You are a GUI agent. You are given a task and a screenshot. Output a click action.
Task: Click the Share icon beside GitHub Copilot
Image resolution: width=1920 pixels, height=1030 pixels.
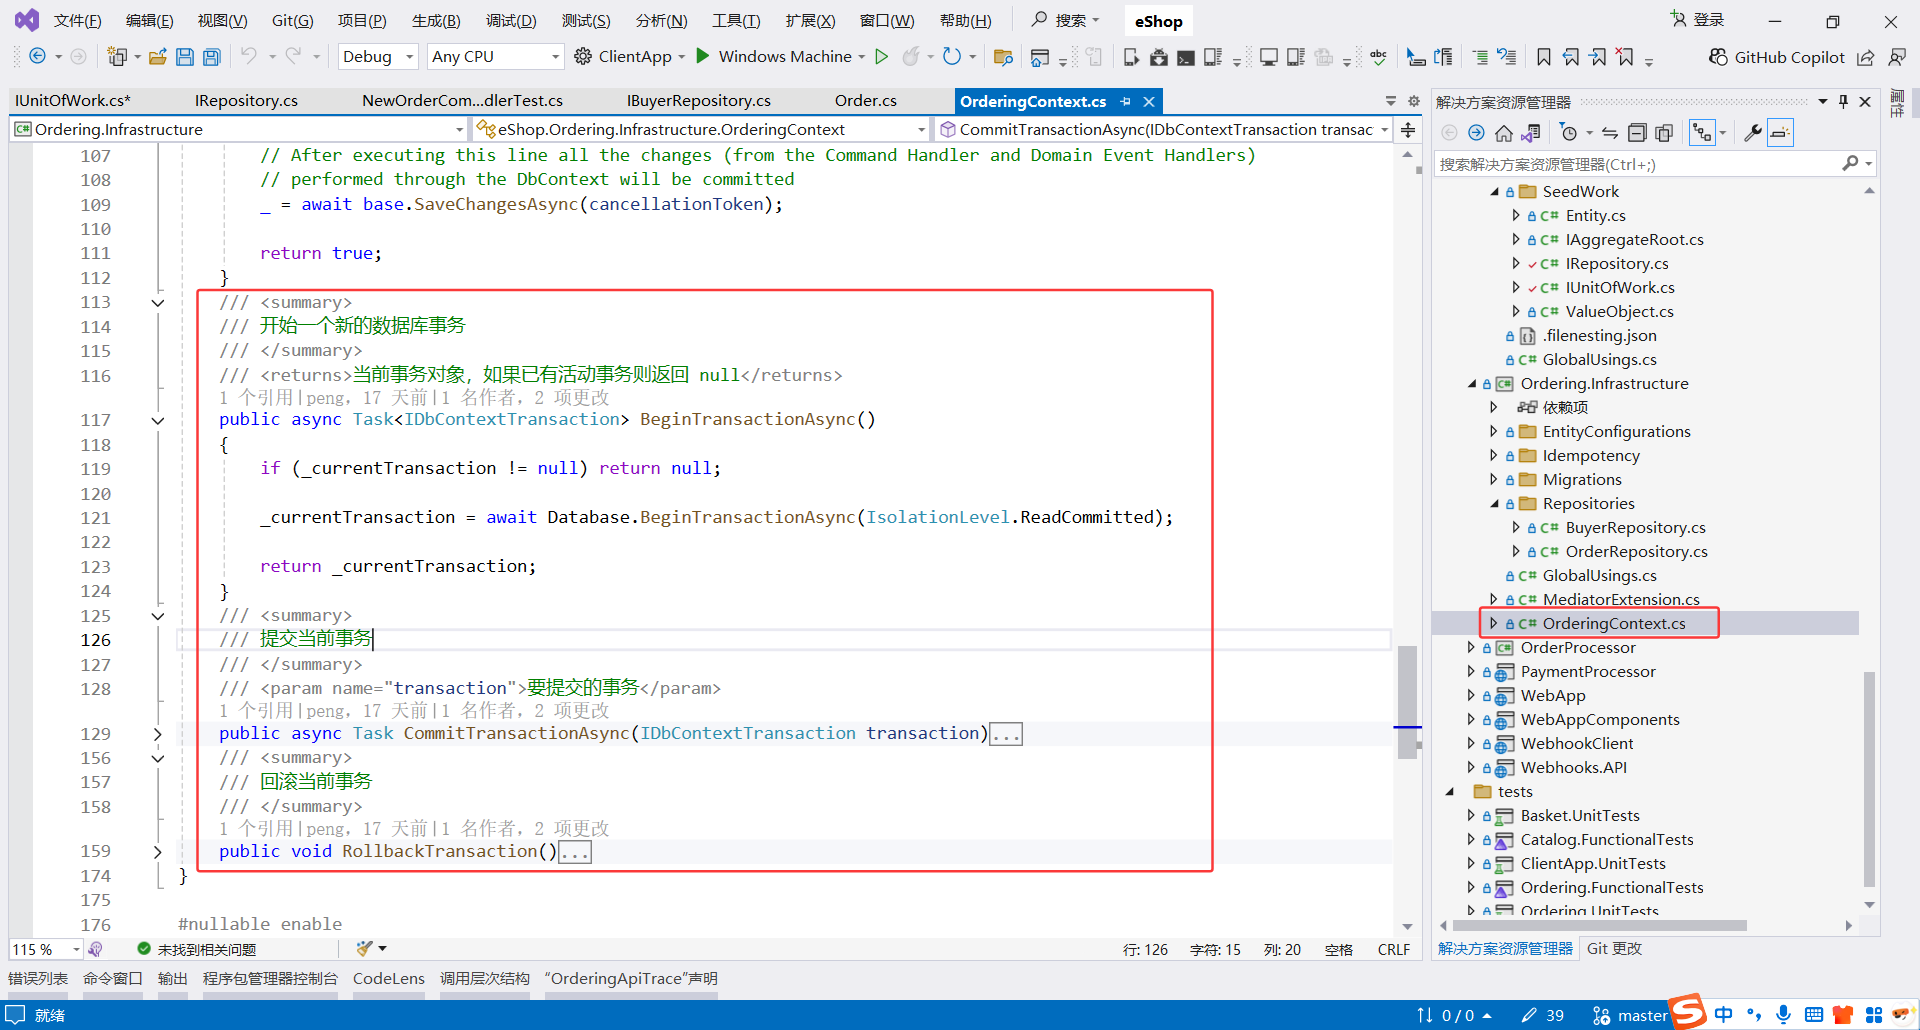pos(1865,57)
